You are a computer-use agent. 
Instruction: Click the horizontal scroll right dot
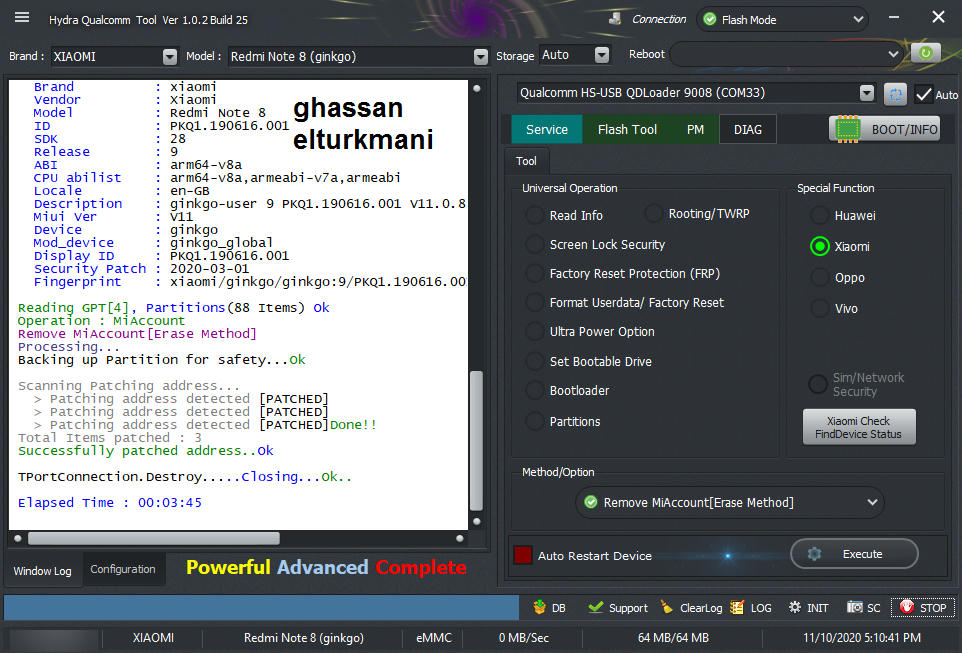460,538
